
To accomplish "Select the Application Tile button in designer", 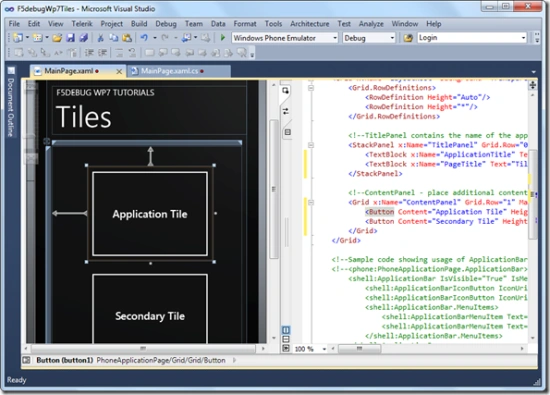I will pos(150,214).
